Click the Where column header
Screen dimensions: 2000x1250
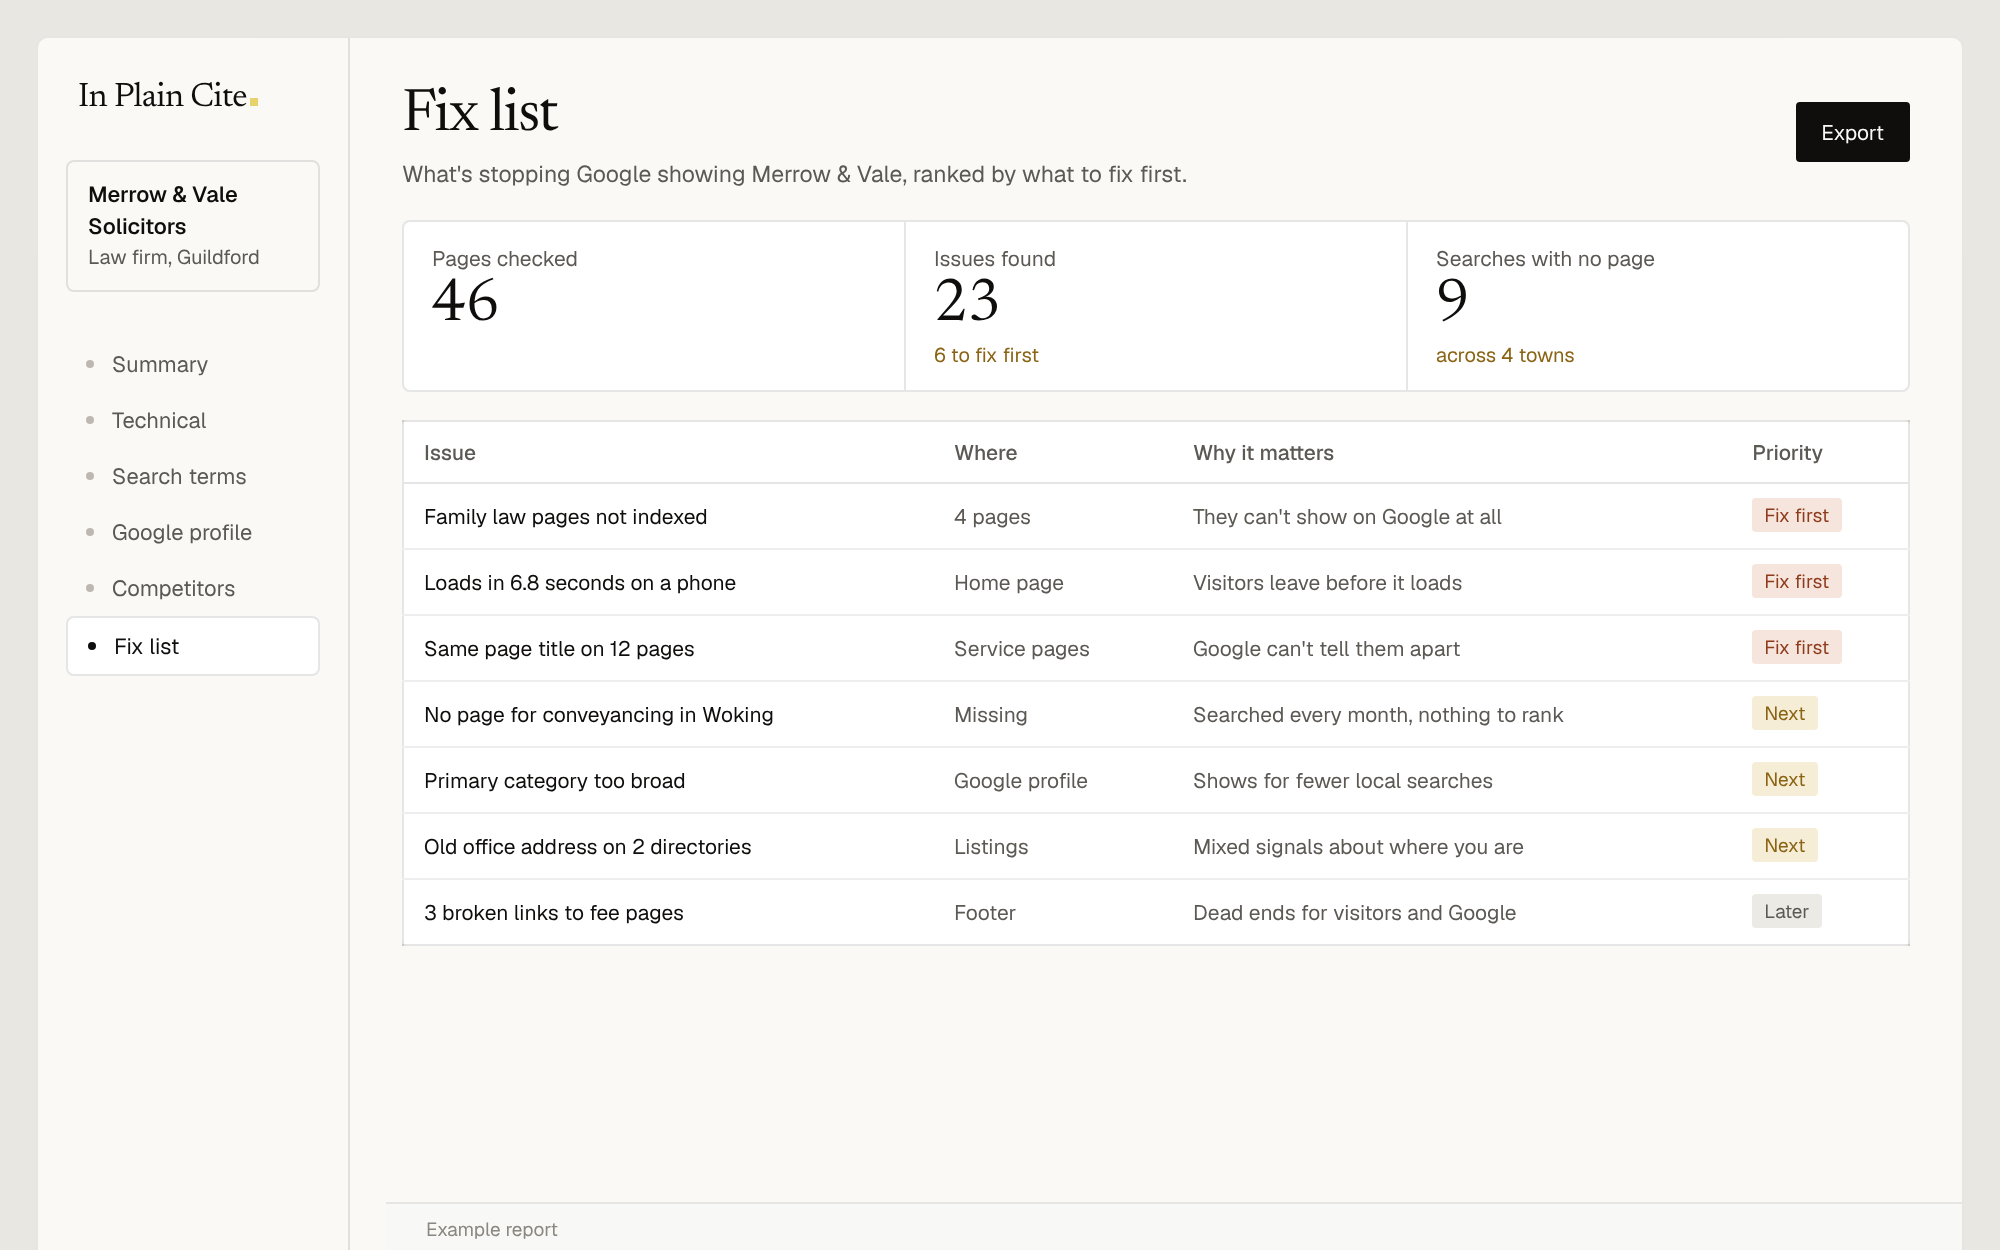pos(986,453)
